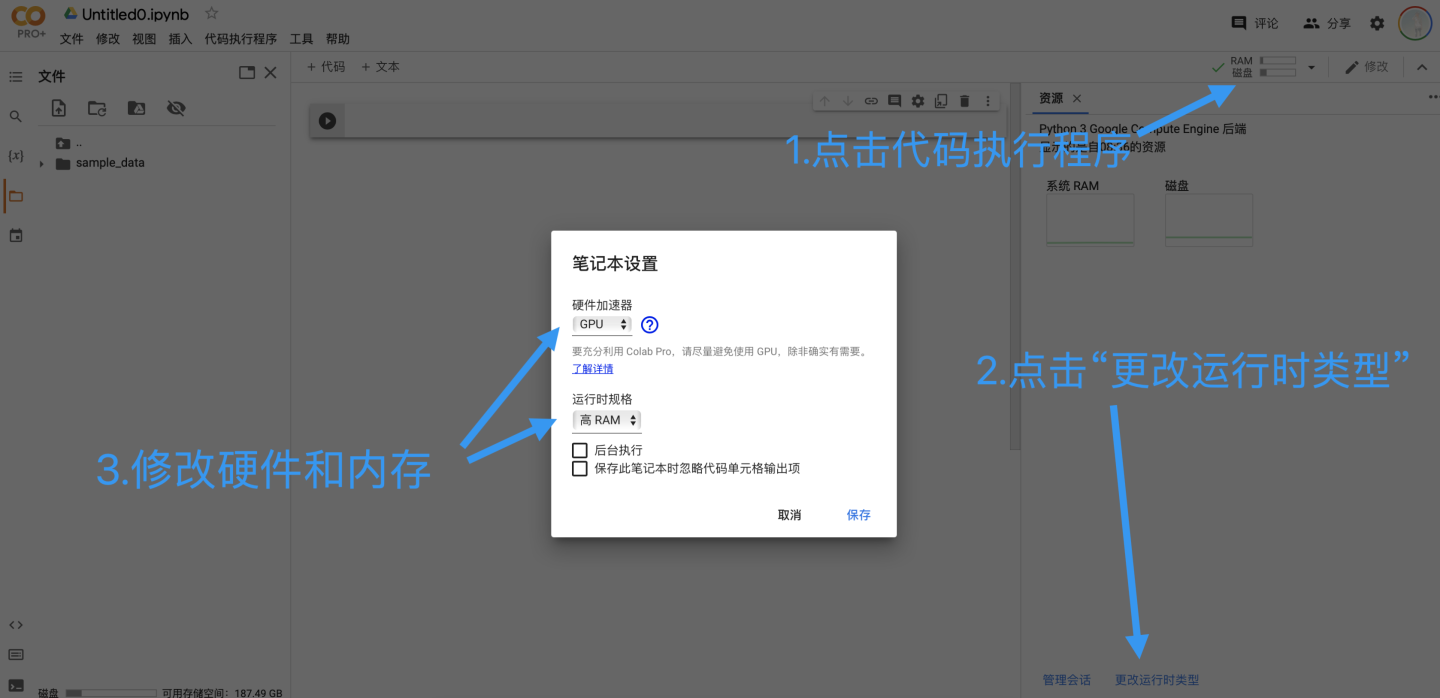
Task: Open cell settings gear on the code cell
Action: pyautogui.click(x=917, y=100)
